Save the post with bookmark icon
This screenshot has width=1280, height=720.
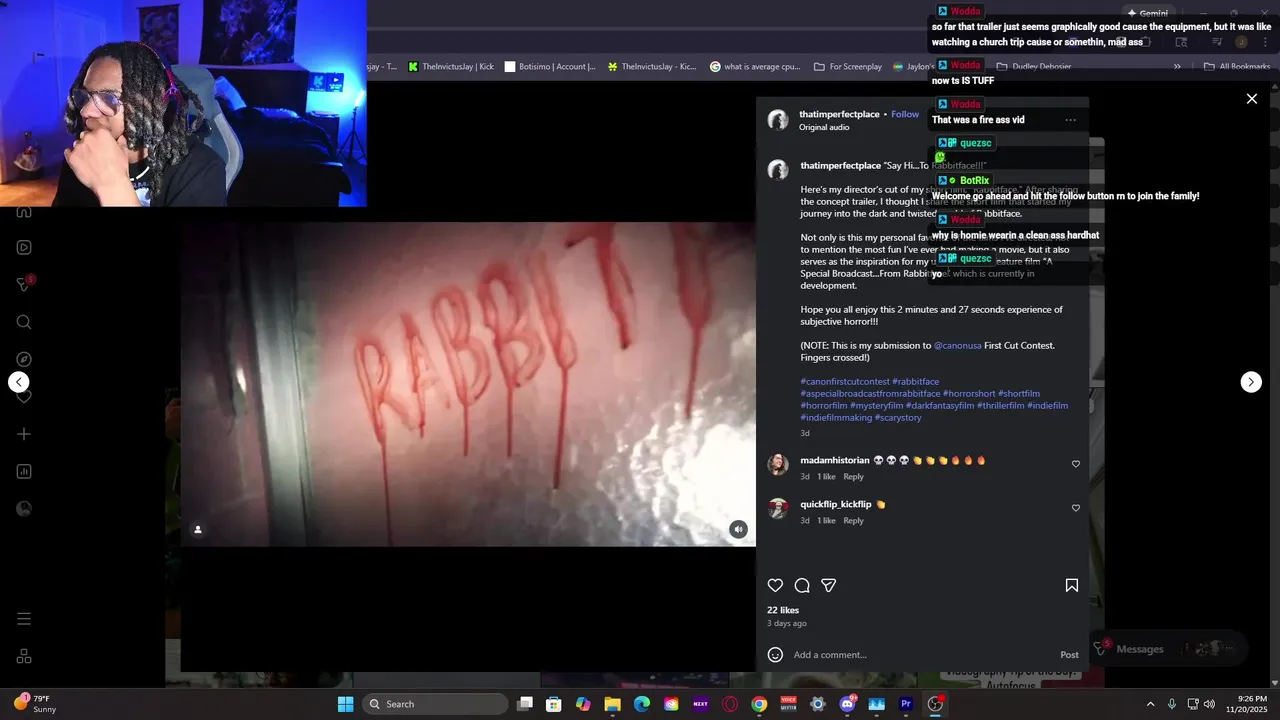[x=1071, y=585]
